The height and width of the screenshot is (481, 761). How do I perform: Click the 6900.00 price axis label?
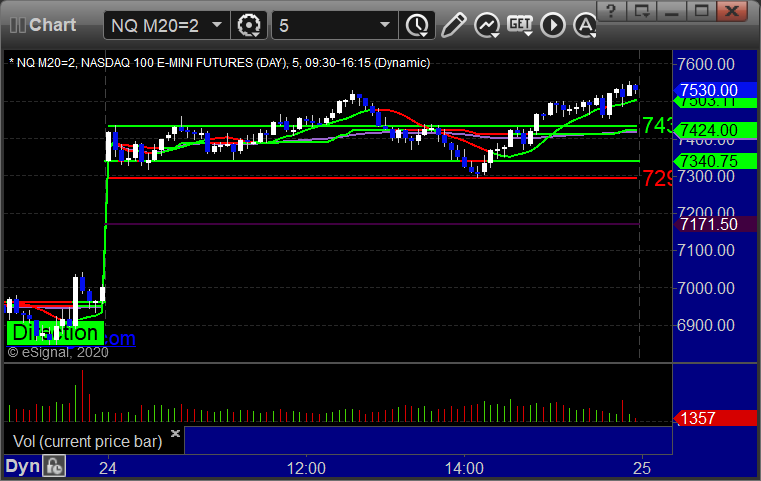pos(706,325)
